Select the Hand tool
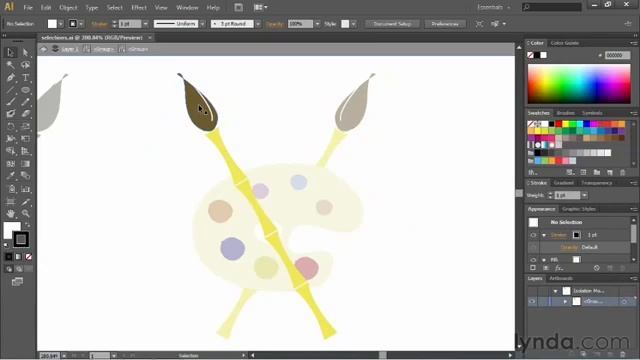 click(x=11, y=213)
